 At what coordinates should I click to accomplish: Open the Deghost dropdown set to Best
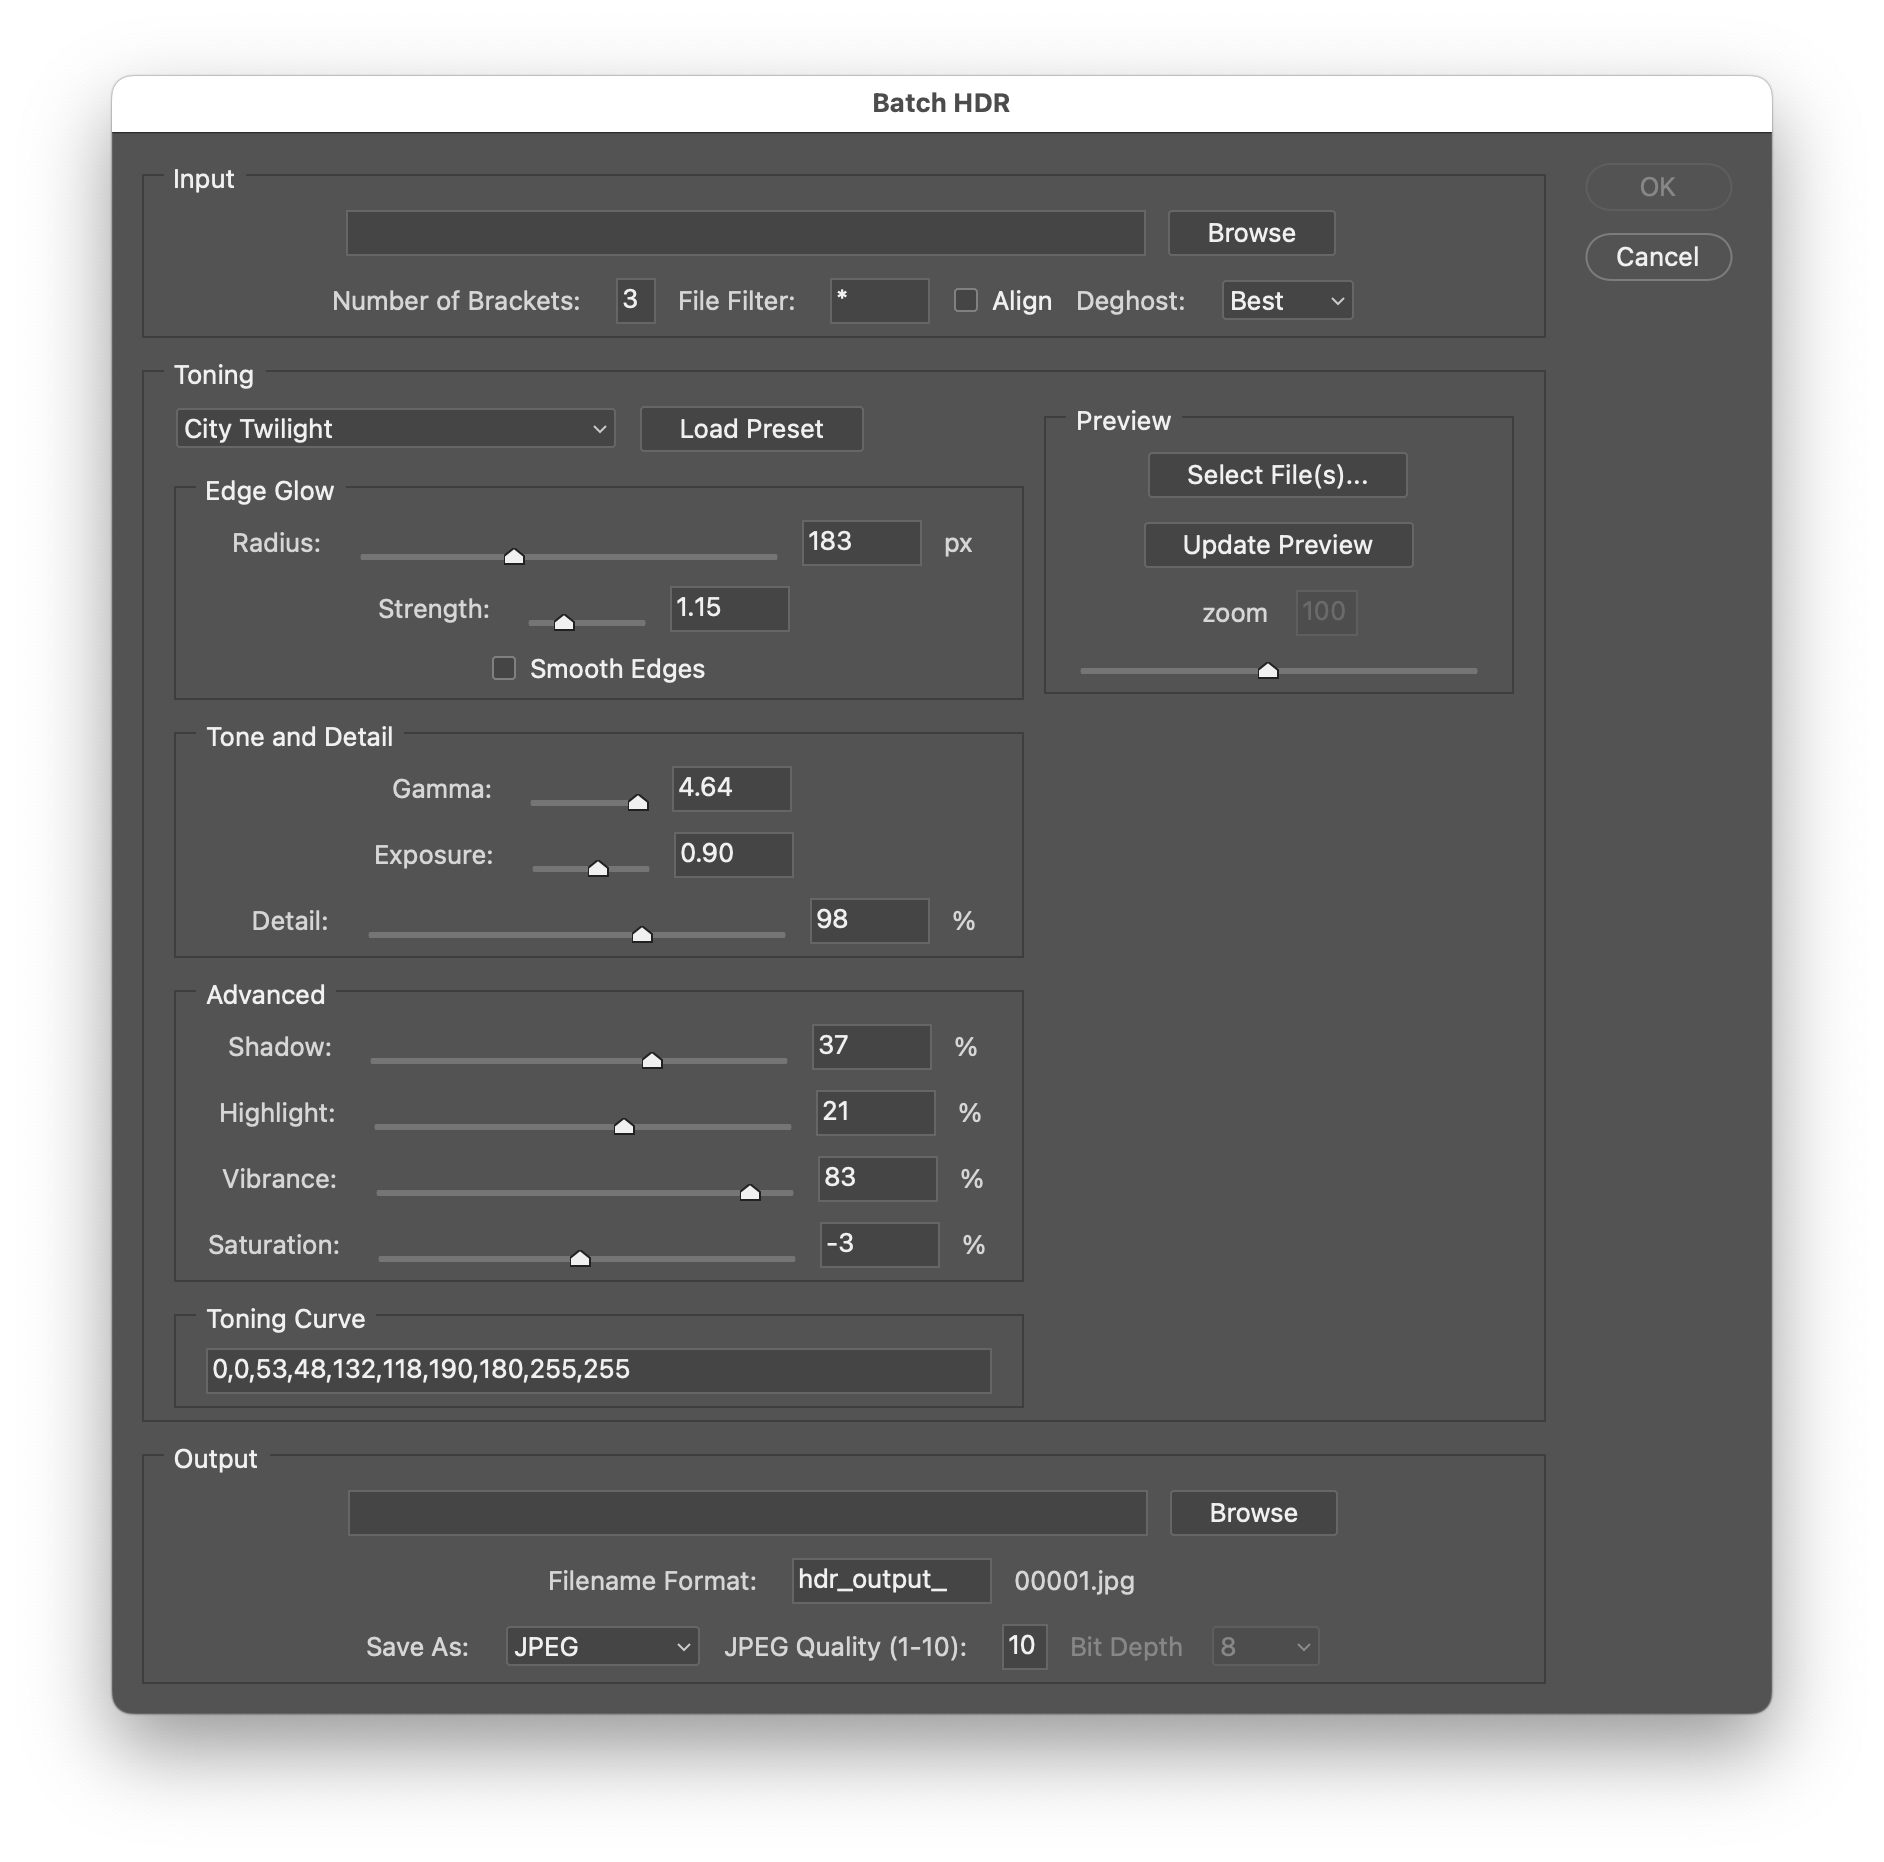tap(1287, 301)
